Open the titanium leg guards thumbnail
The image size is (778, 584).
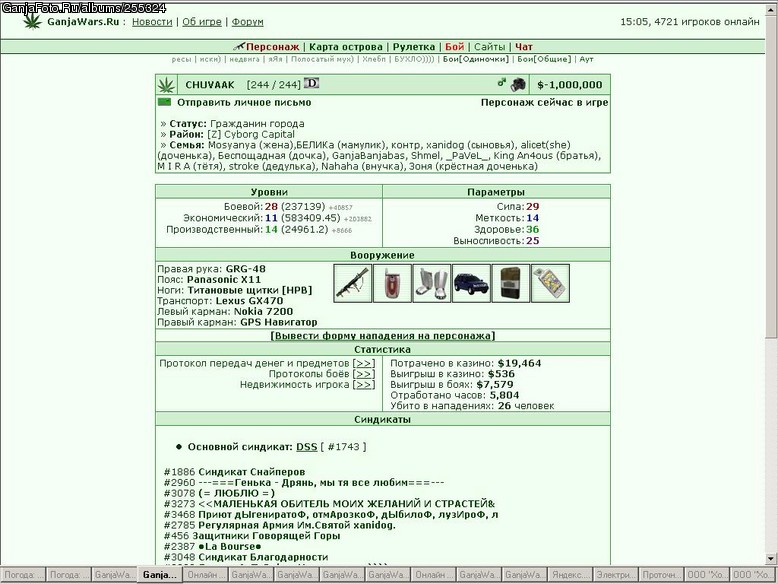tap(432, 283)
